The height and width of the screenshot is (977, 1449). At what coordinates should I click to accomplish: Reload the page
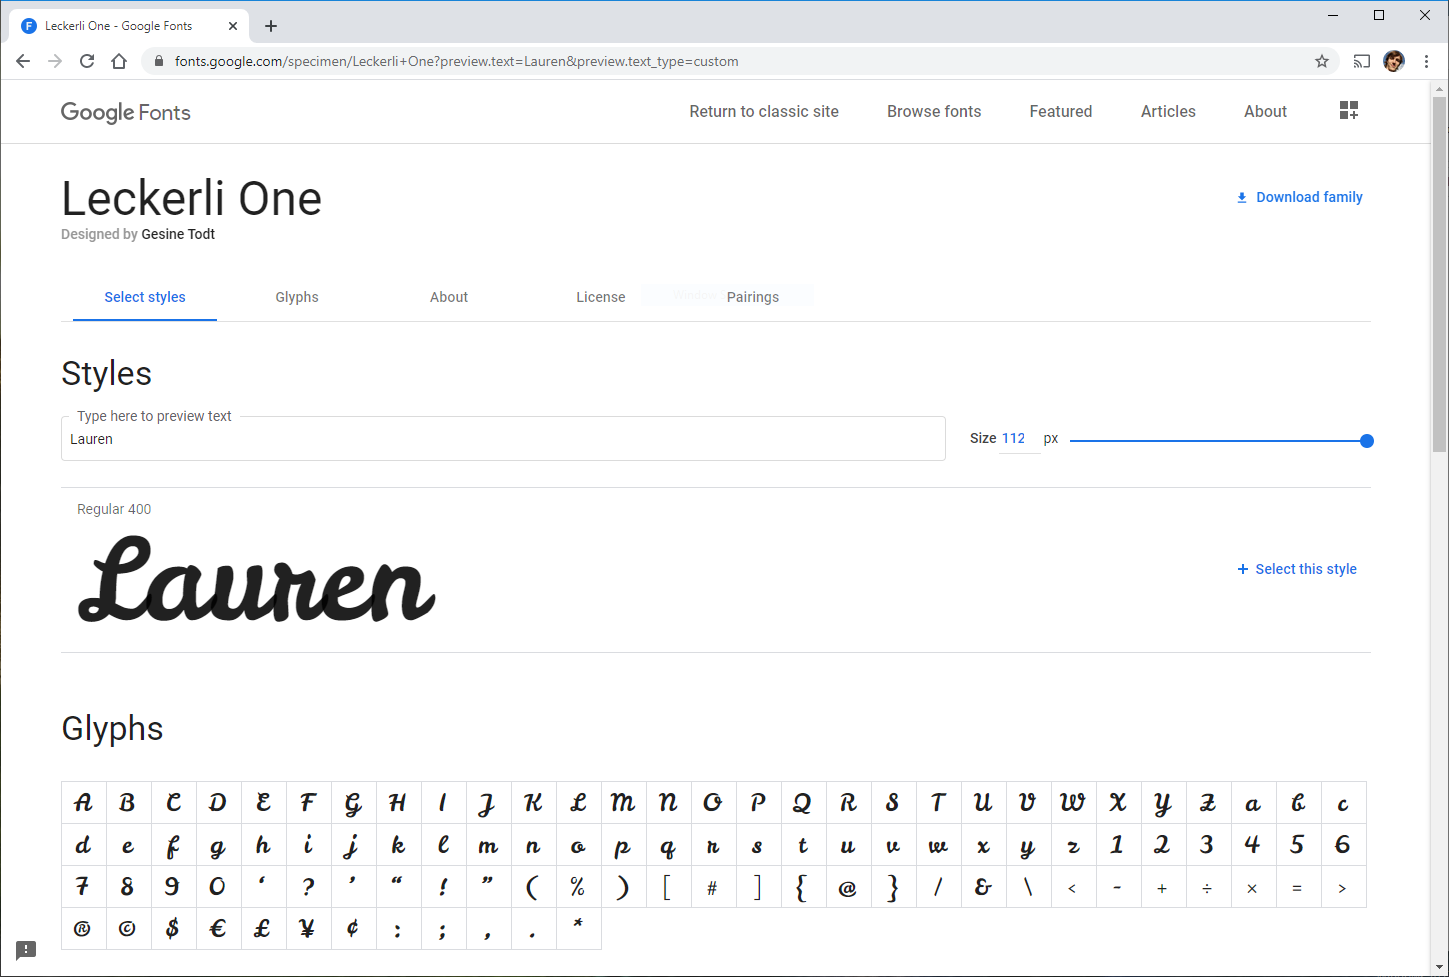[87, 61]
